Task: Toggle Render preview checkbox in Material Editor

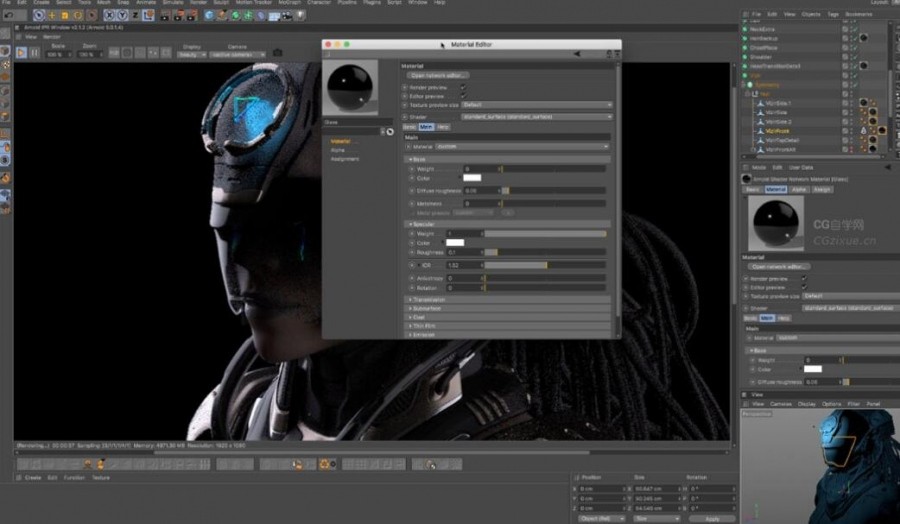Action: click(463, 87)
